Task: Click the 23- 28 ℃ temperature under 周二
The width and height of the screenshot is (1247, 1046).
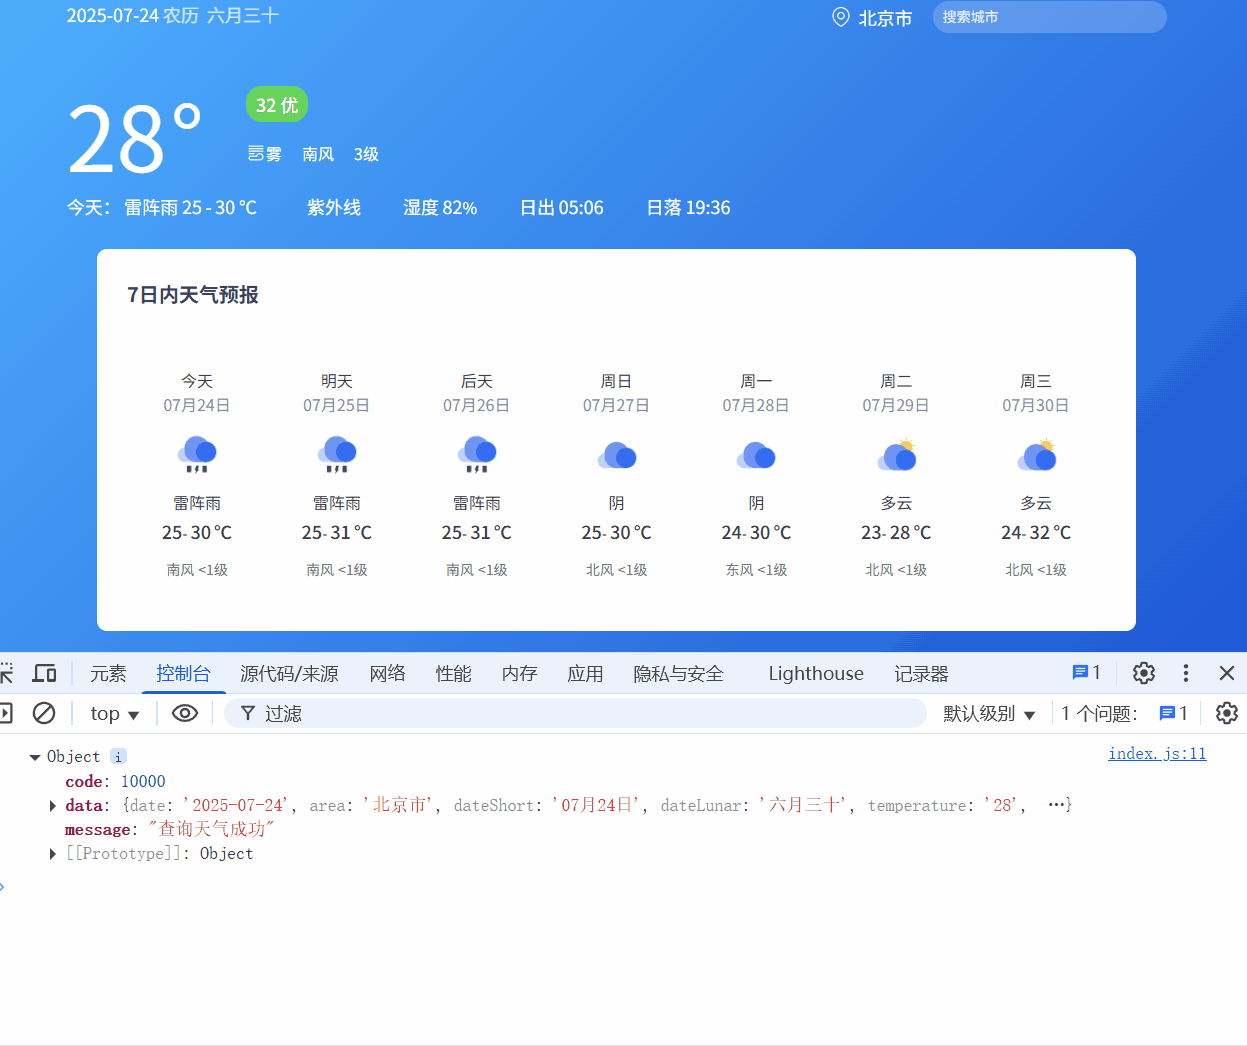Action: click(896, 533)
